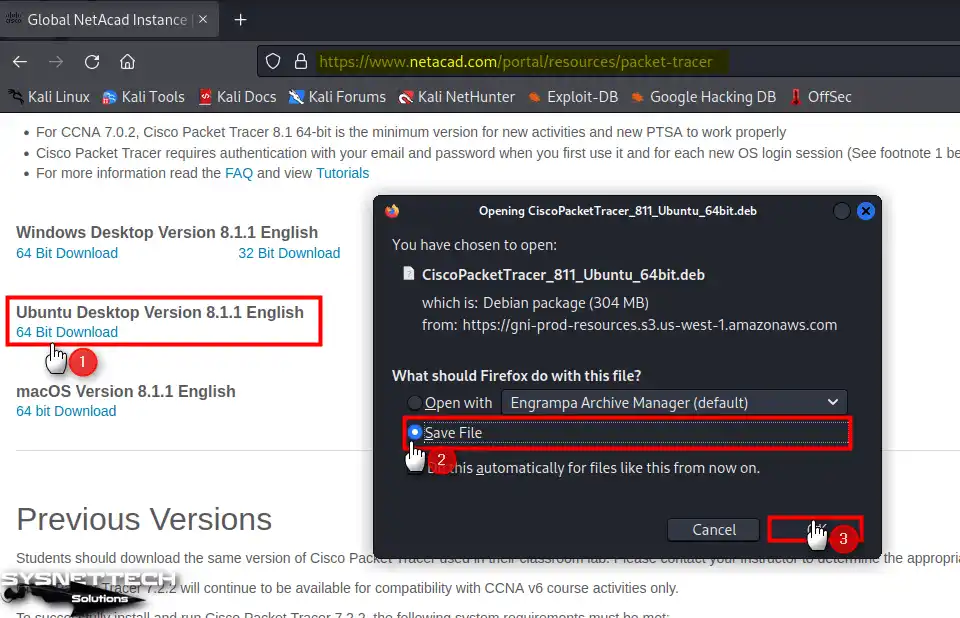The height and width of the screenshot is (618, 960).
Task: Open the OffSec bookmark
Action: (820, 97)
